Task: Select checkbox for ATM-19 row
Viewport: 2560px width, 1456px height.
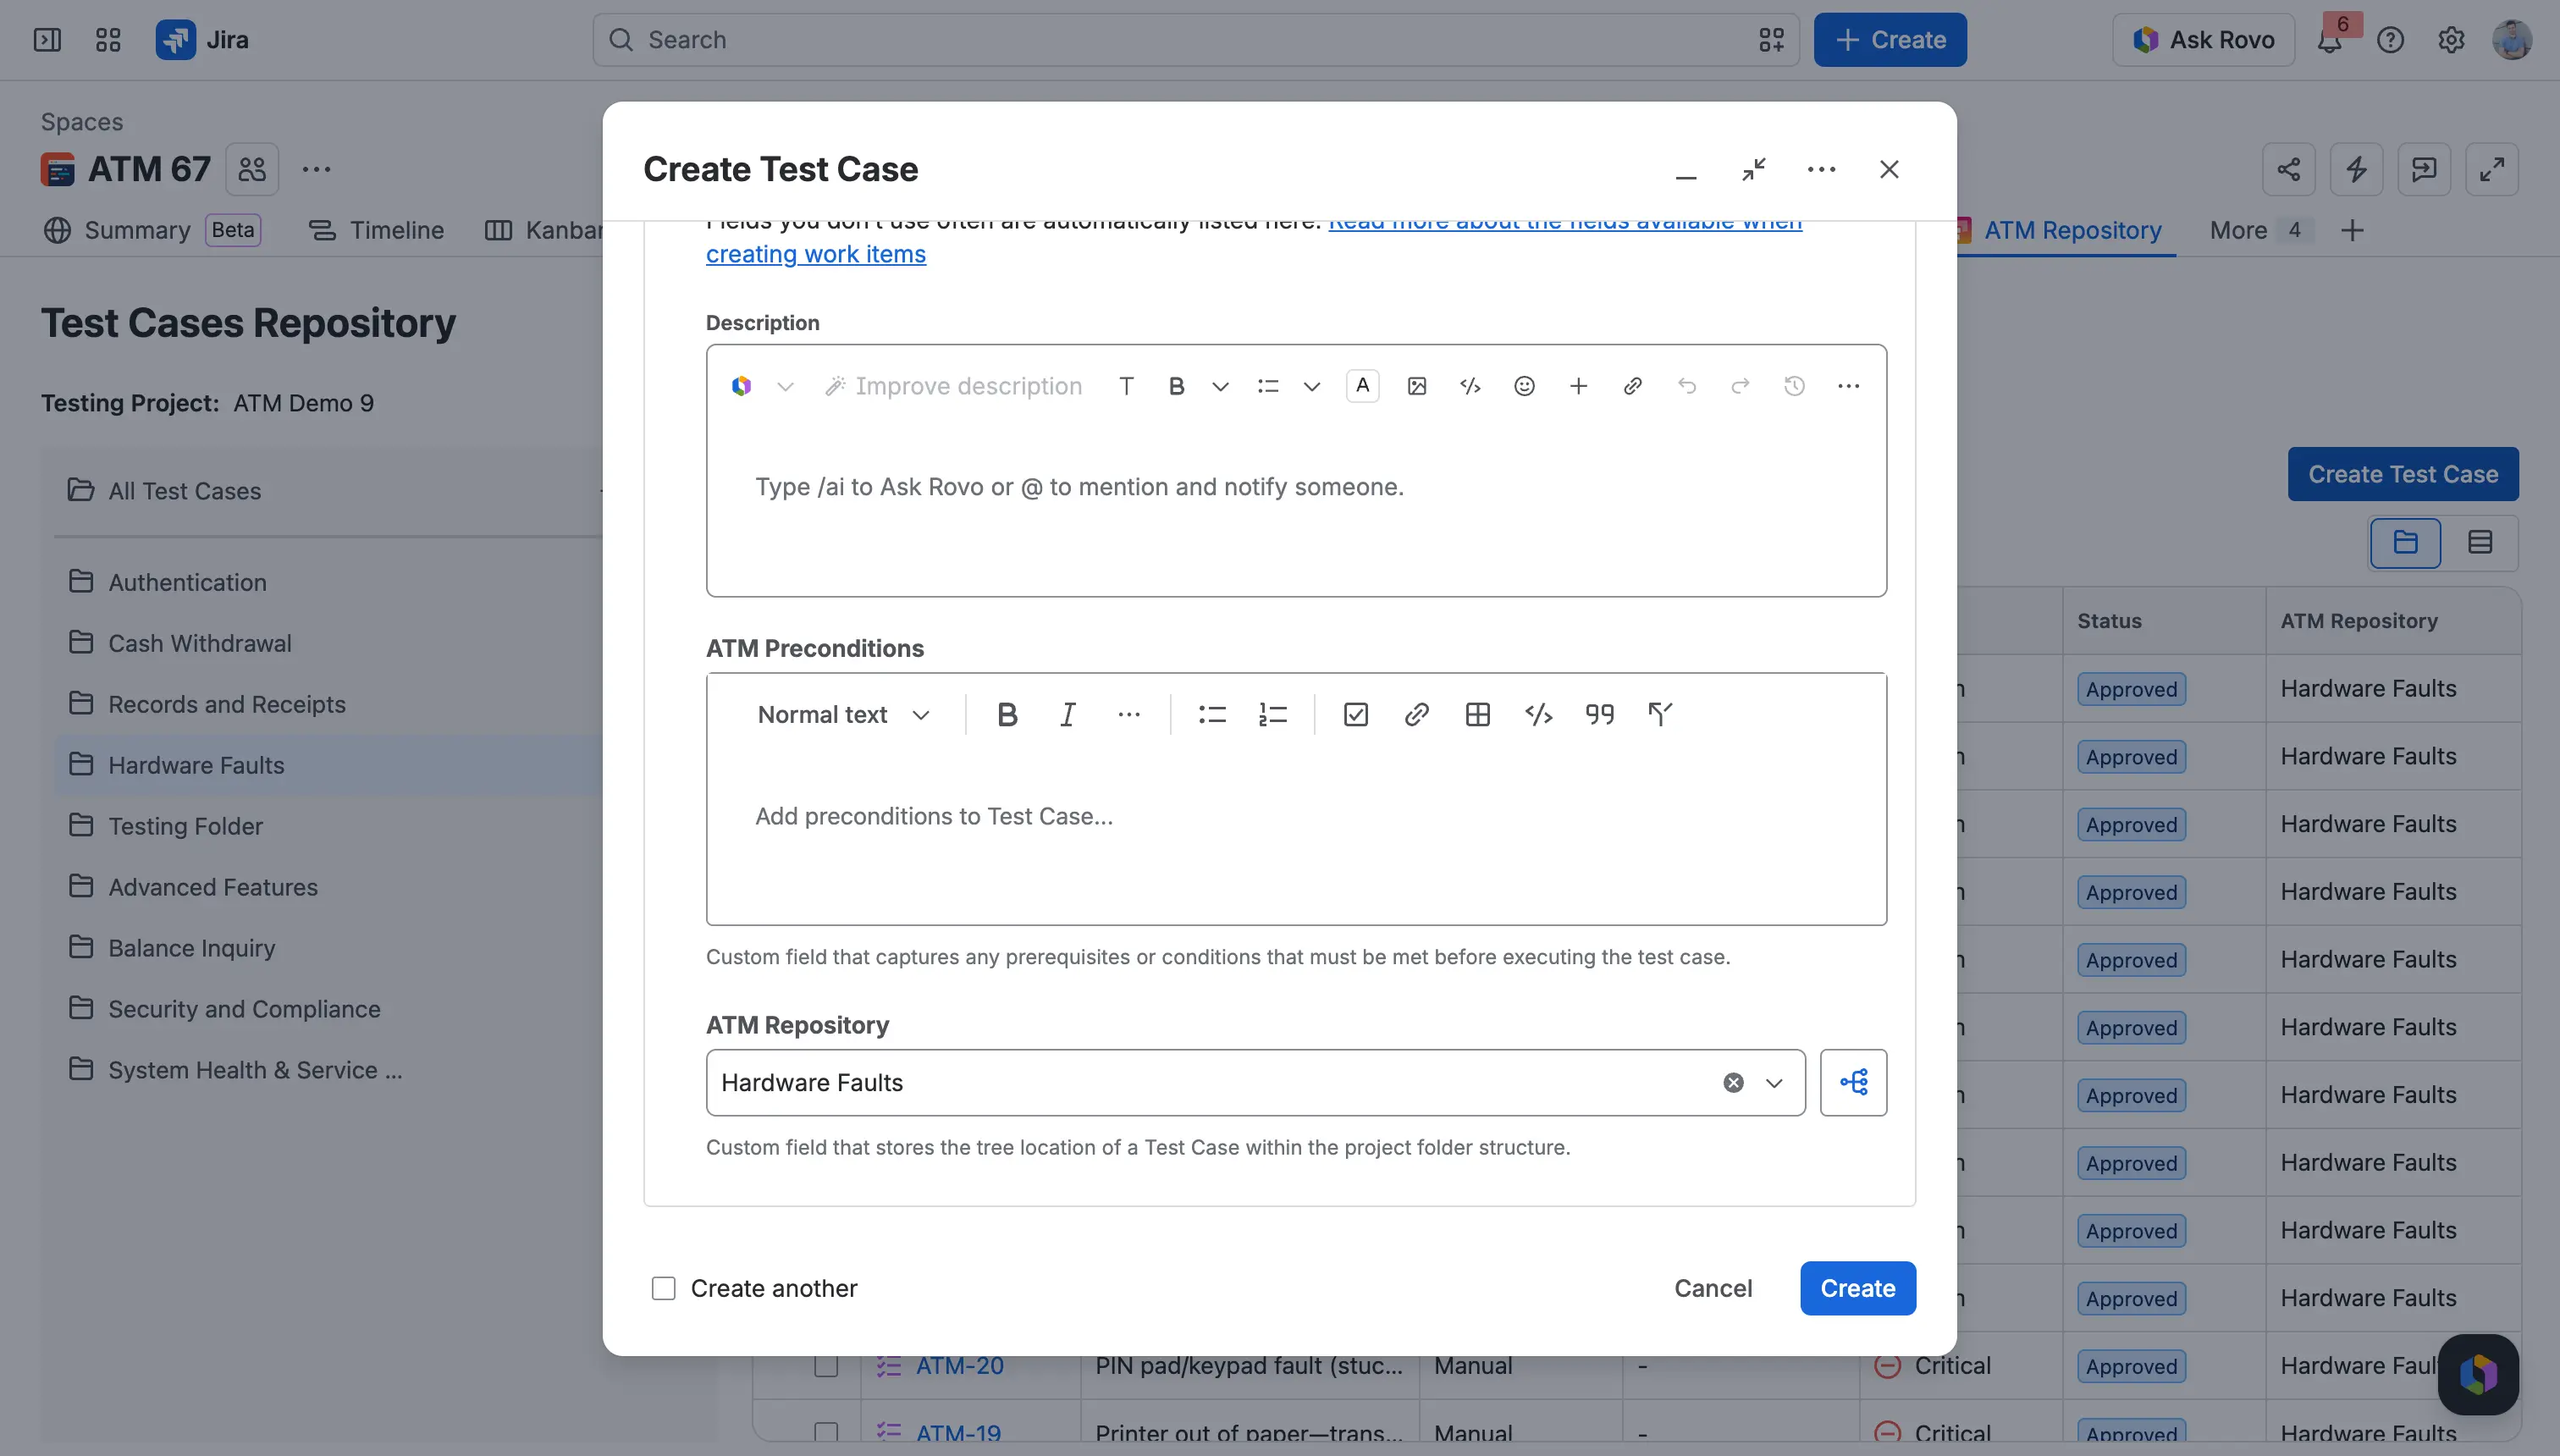Action: pos(826,1432)
